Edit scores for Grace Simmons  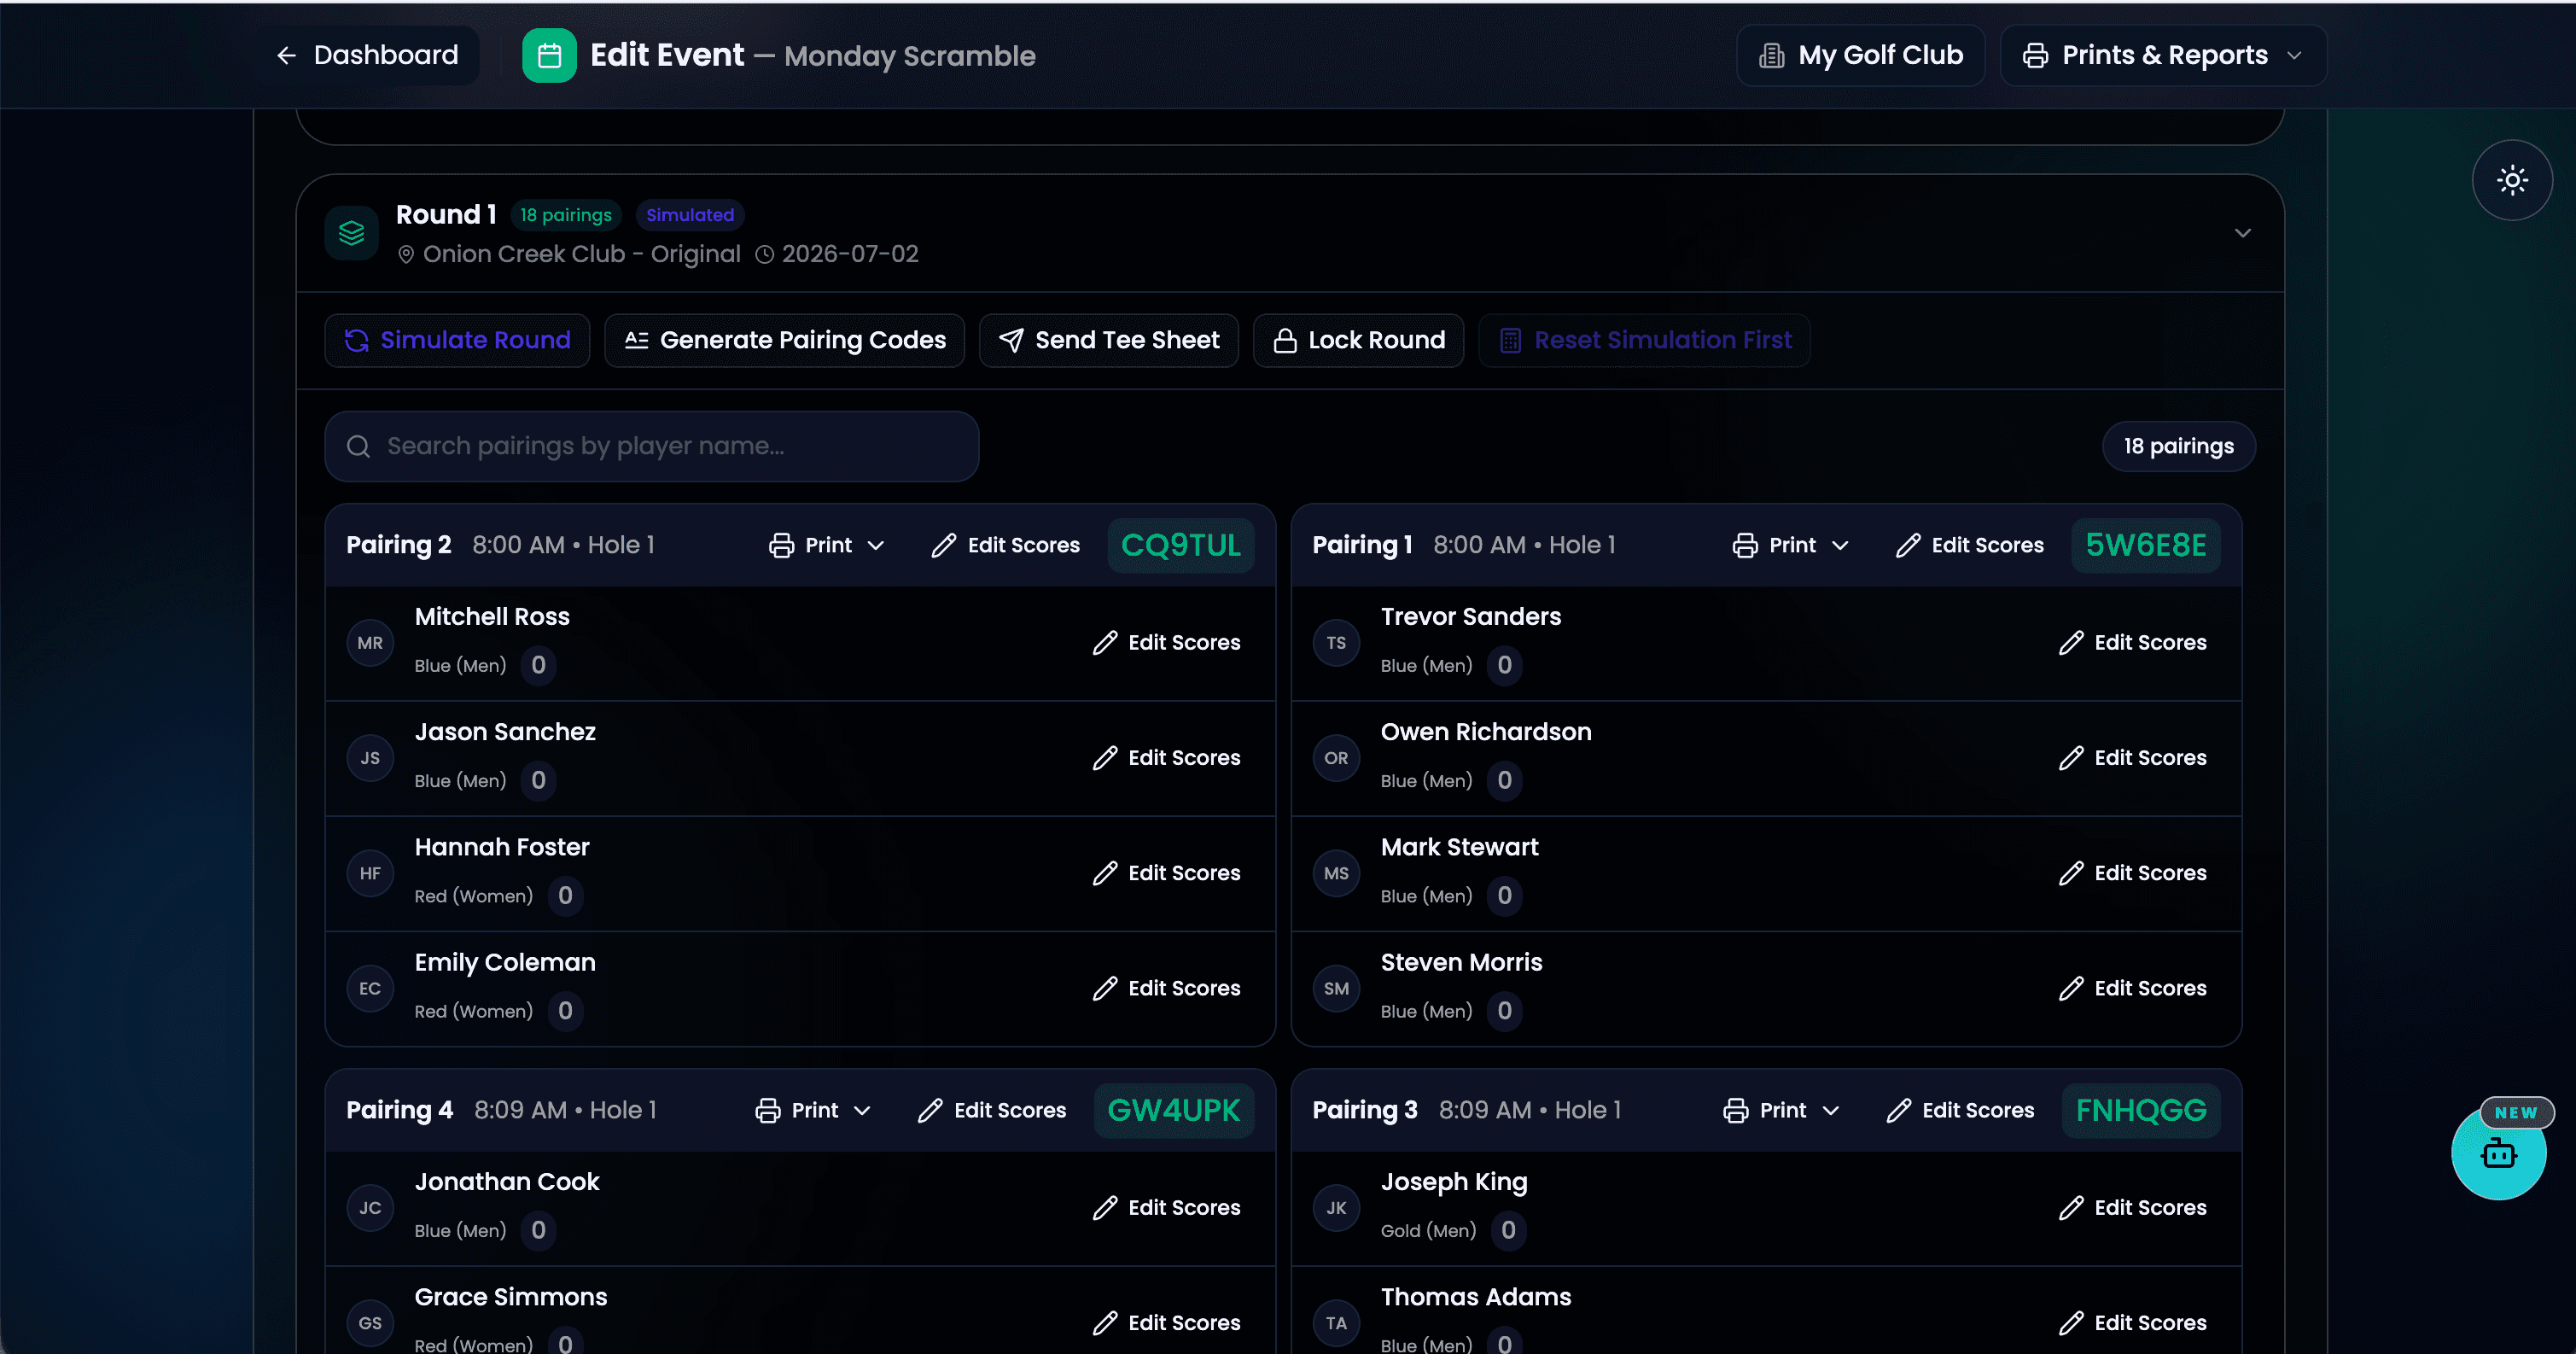pyautogui.click(x=1166, y=1323)
